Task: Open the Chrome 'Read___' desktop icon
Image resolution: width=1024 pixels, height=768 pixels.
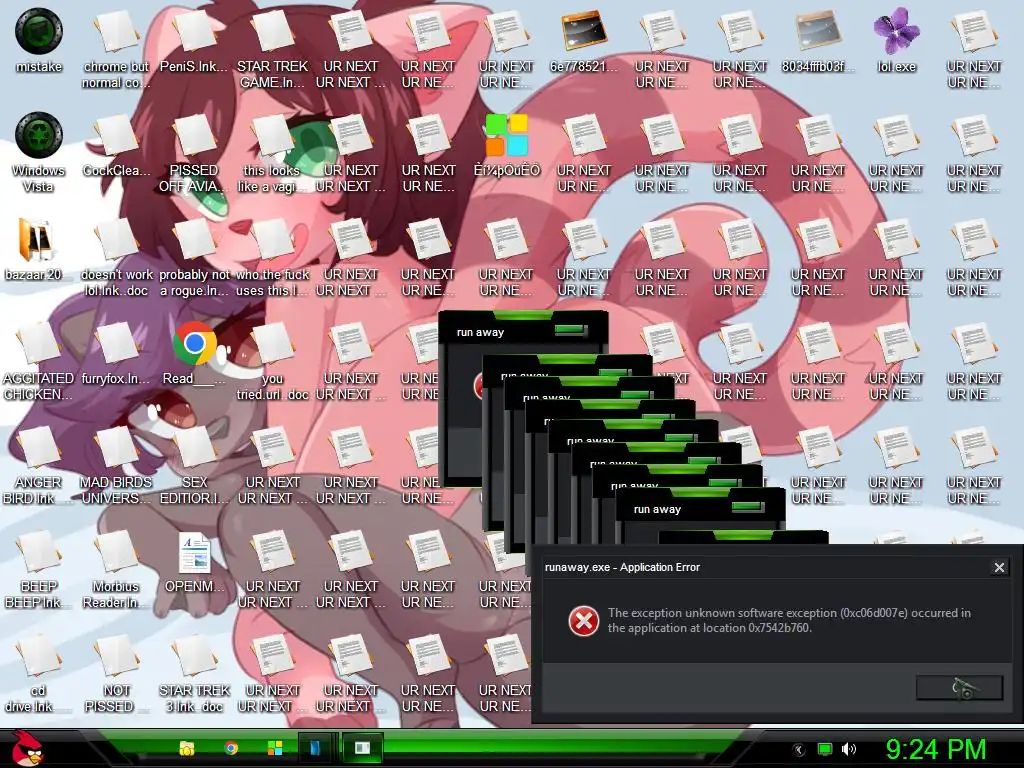Action: [x=194, y=353]
